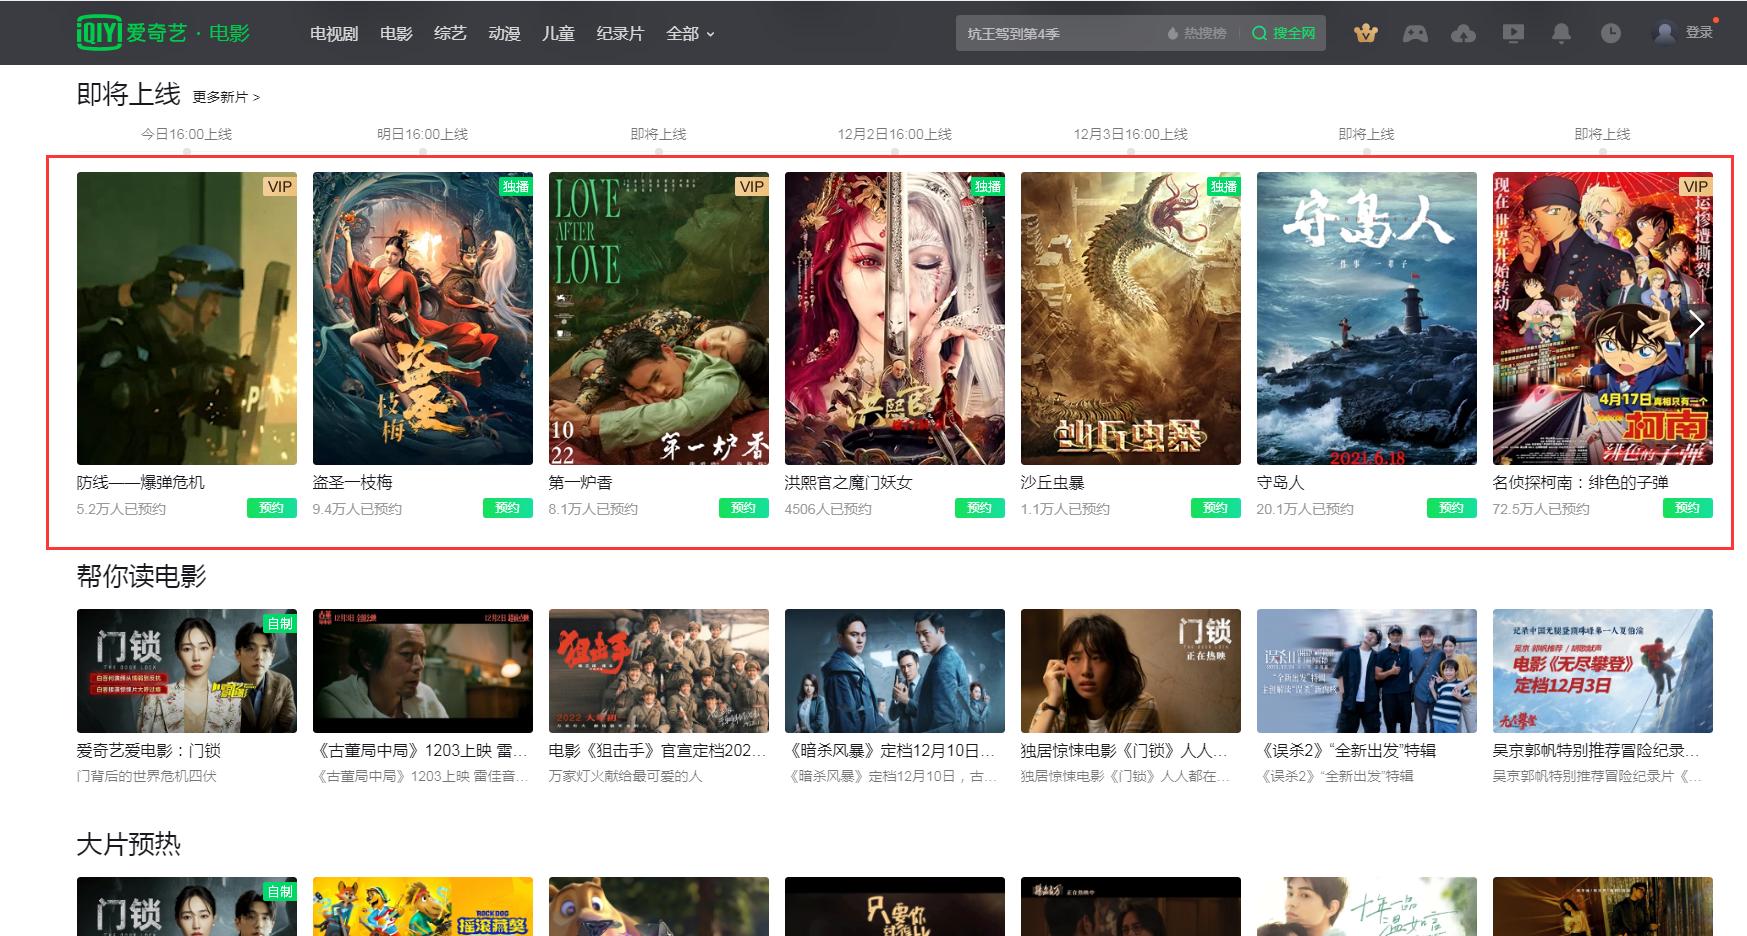
Task: Open the notifications bell
Action: click(1561, 33)
